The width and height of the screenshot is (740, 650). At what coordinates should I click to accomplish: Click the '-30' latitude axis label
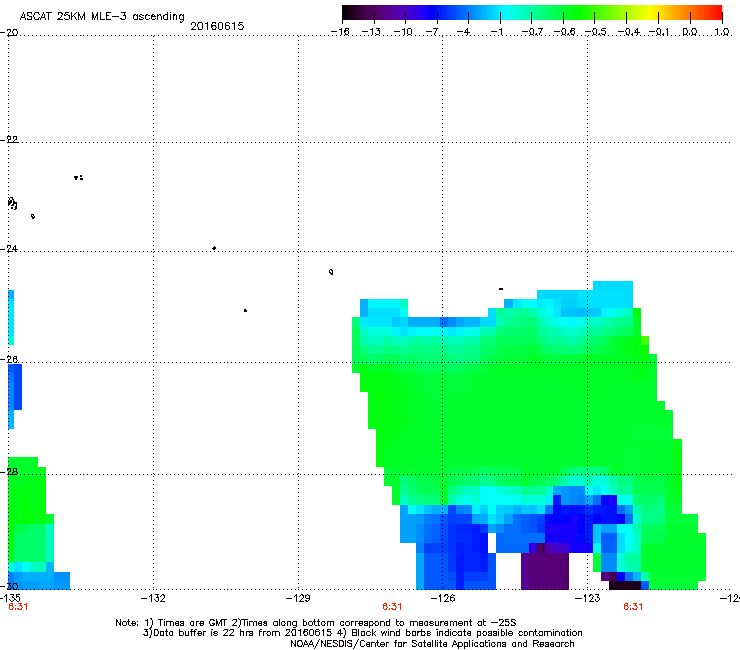[x=9, y=586]
